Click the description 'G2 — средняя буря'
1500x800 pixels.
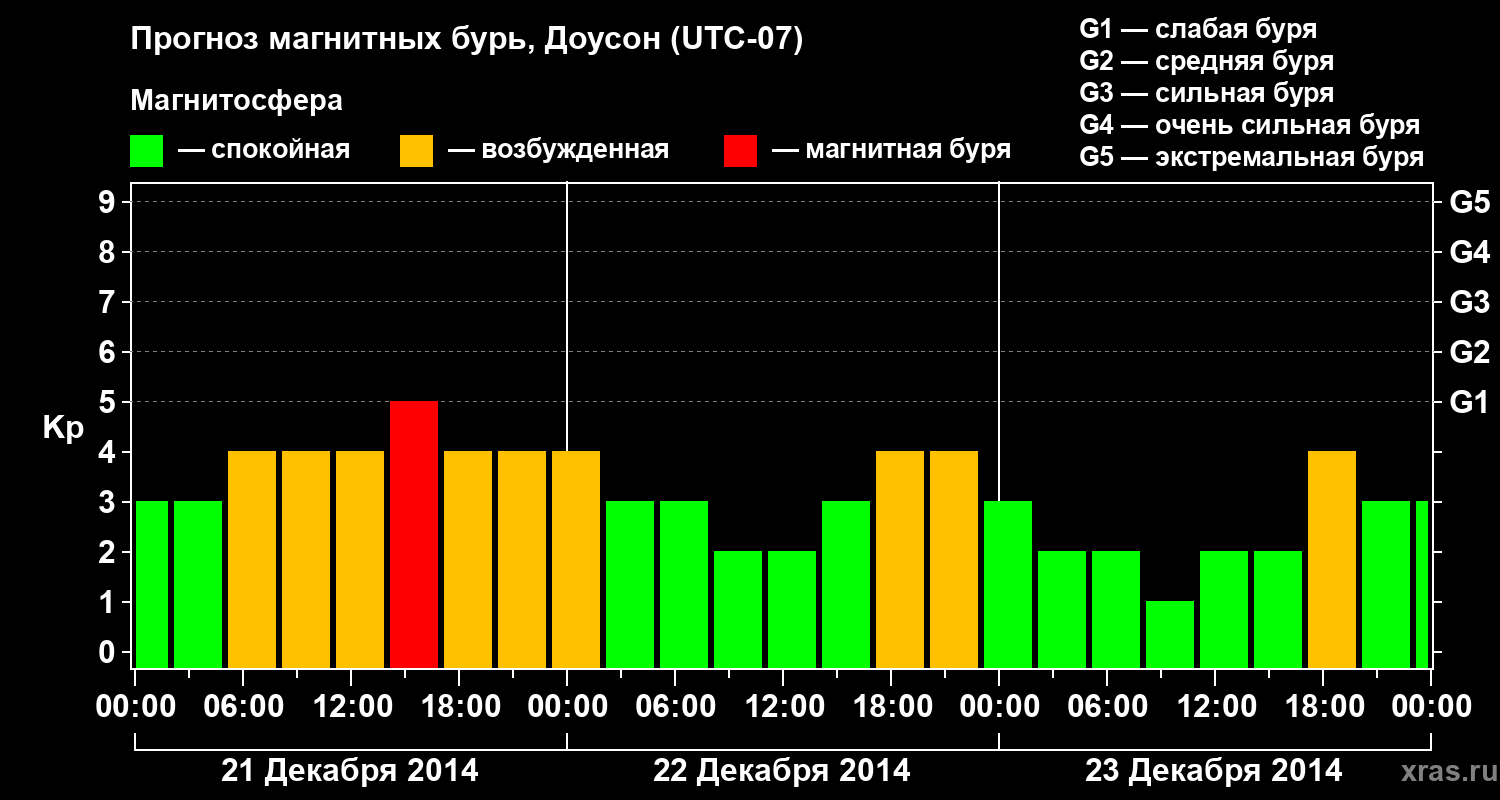pos(1207,61)
